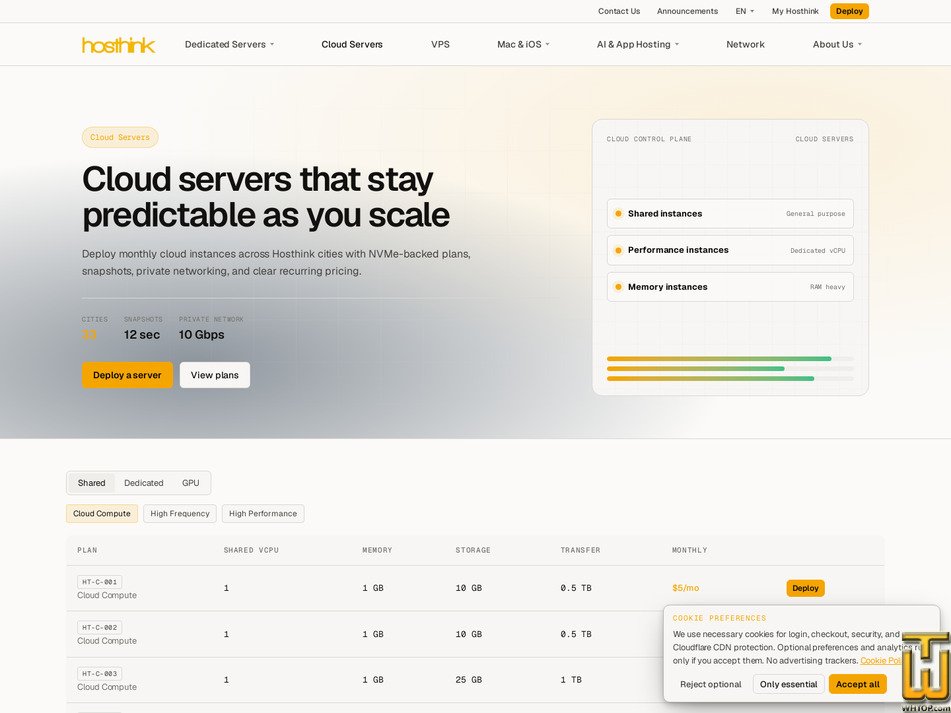Click the RAM heavy label
Viewport: 951px width, 713px height.
pos(827,287)
